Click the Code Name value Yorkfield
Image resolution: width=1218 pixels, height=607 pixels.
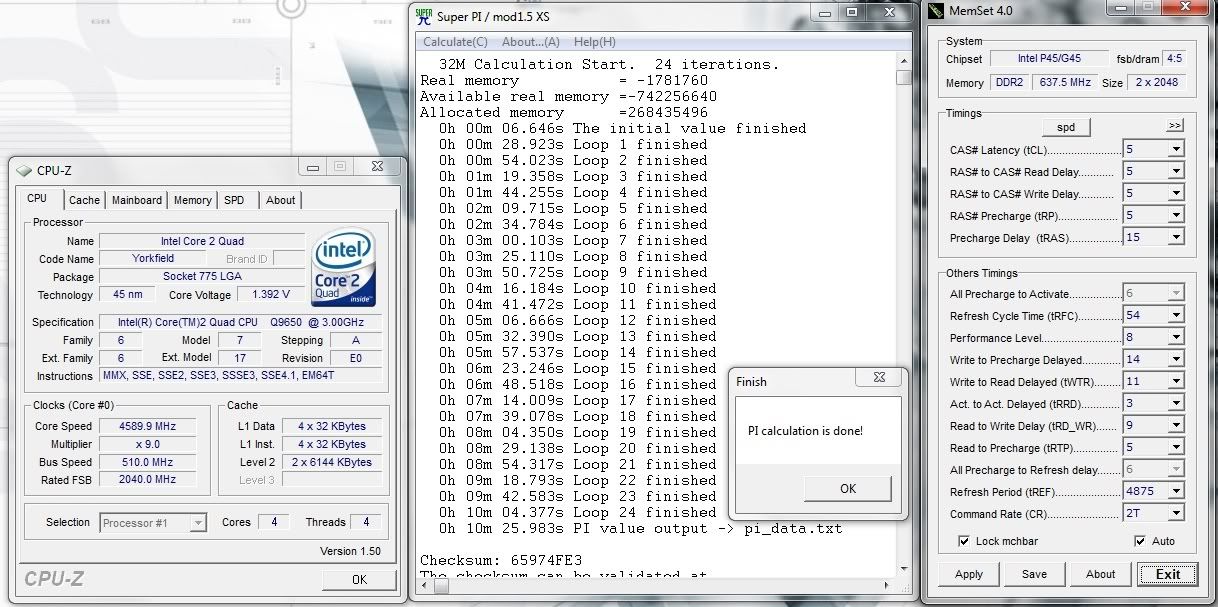[x=153, y=259]
